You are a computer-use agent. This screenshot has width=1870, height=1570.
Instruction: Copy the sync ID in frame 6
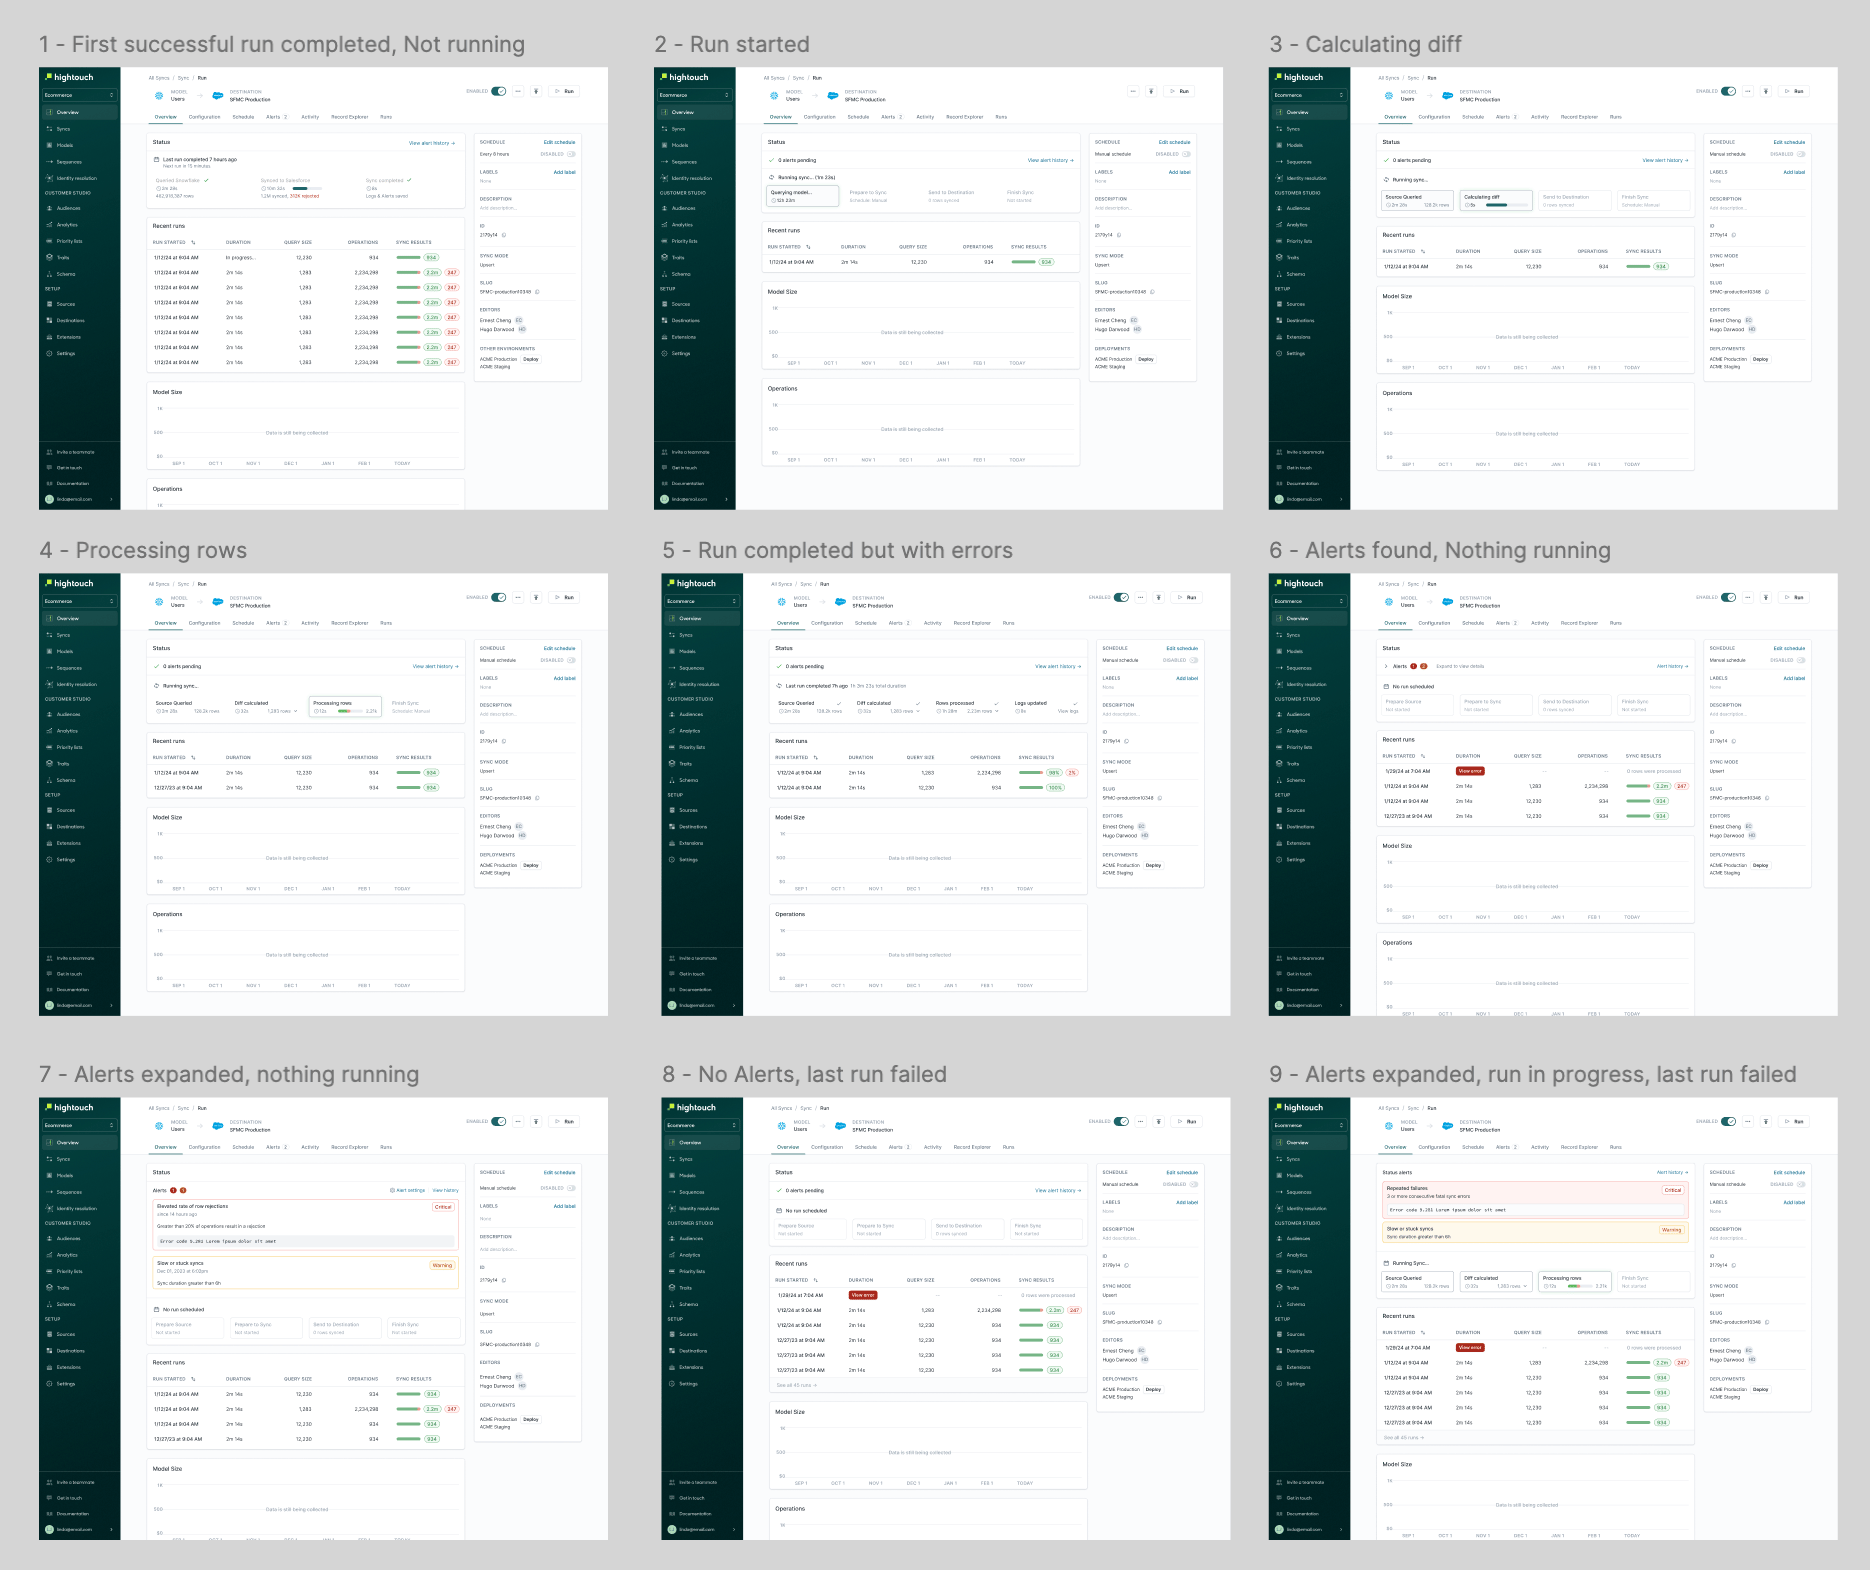tap(1734, 741)
